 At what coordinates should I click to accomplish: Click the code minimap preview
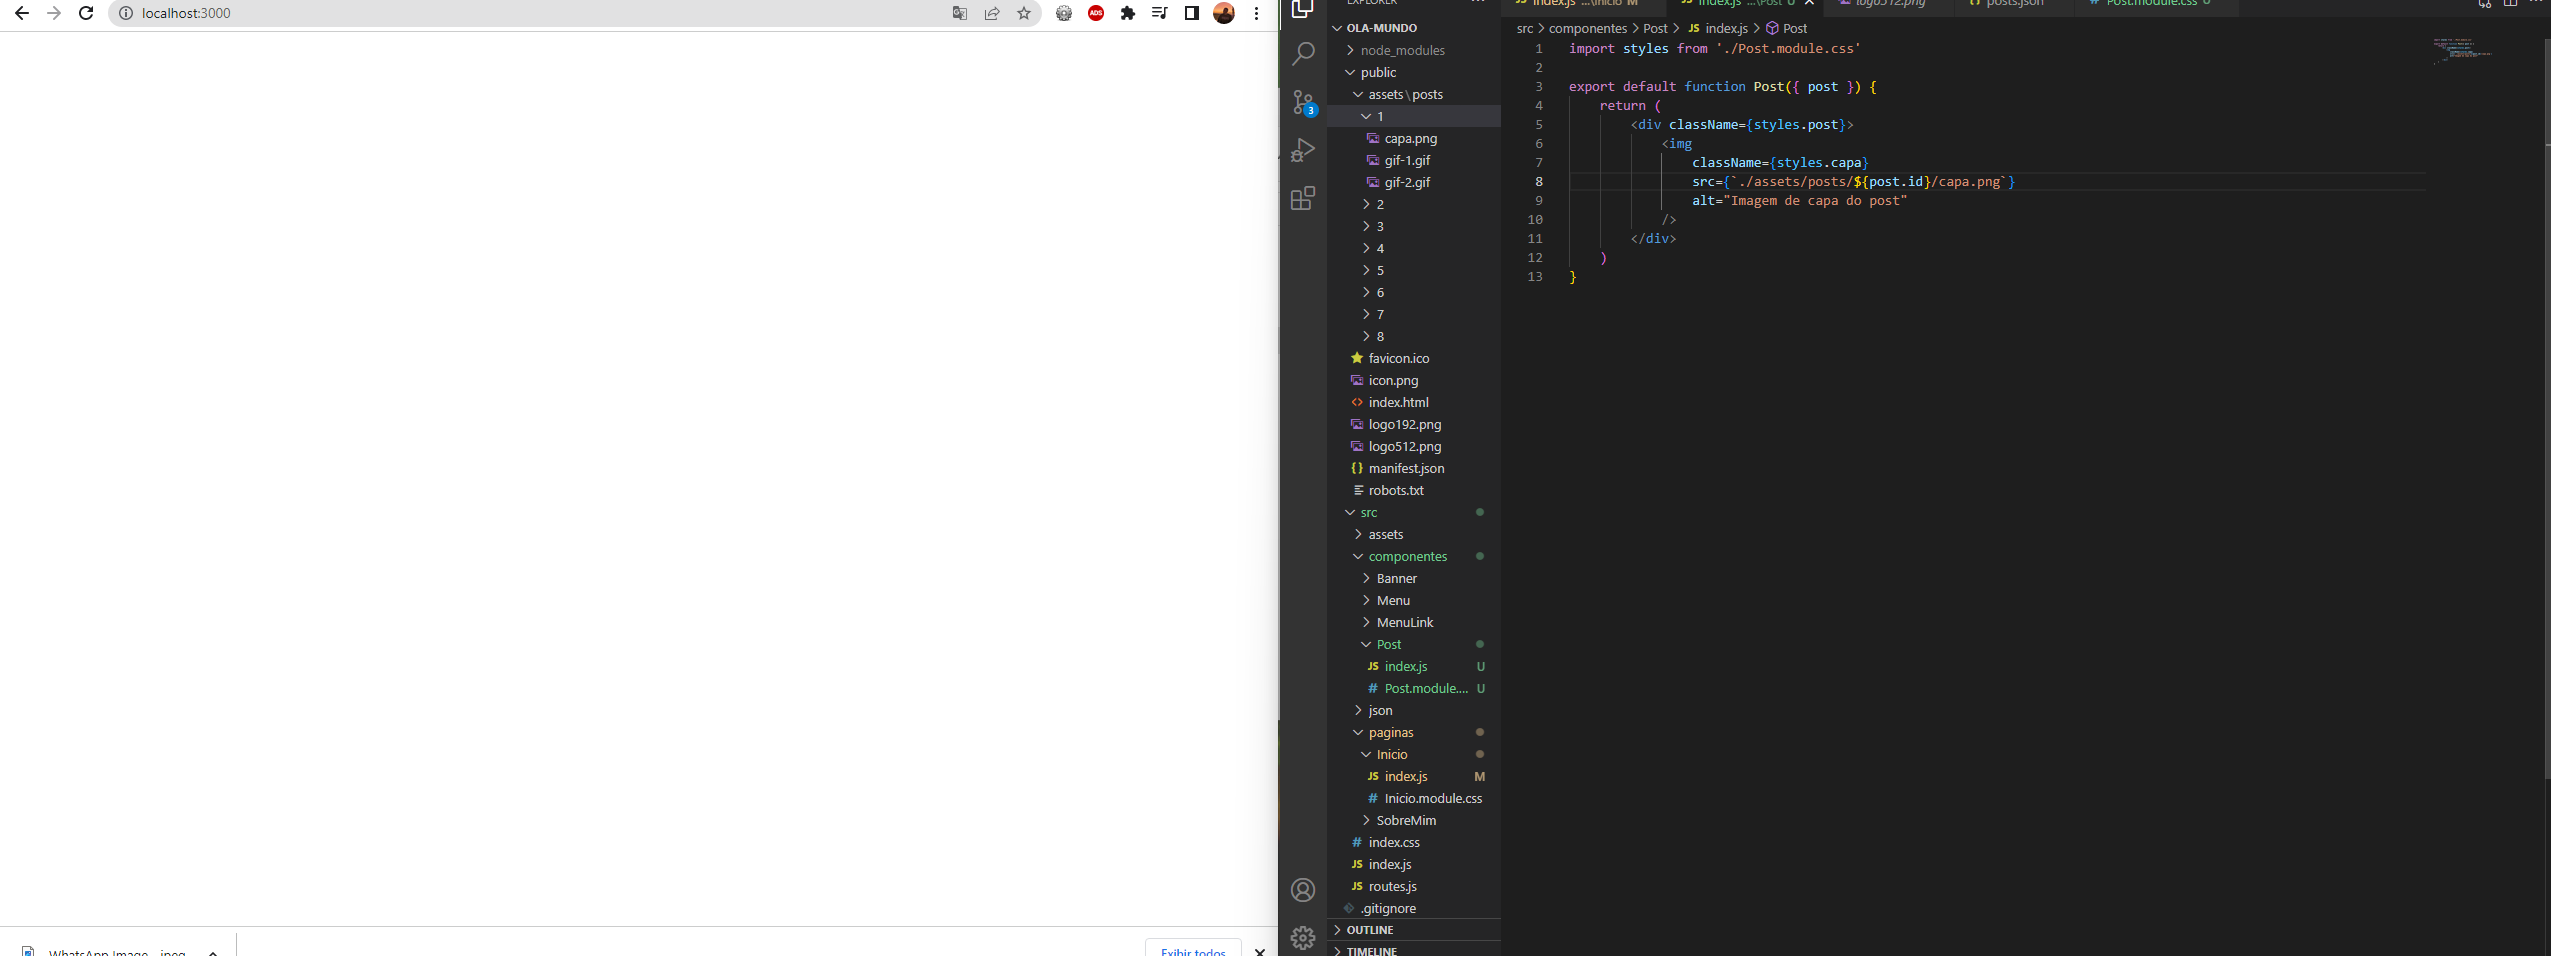tap(2462, 50)
